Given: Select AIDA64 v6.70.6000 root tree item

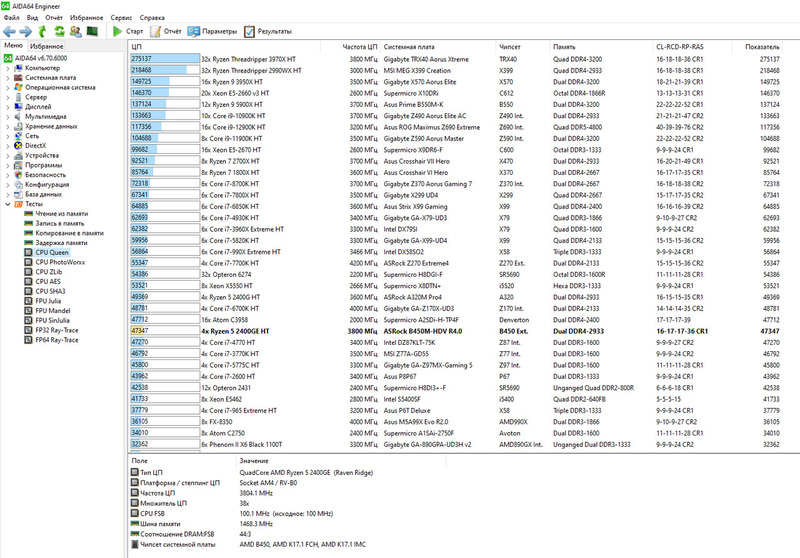Looking at the screenshot, I should pos(36,58).
